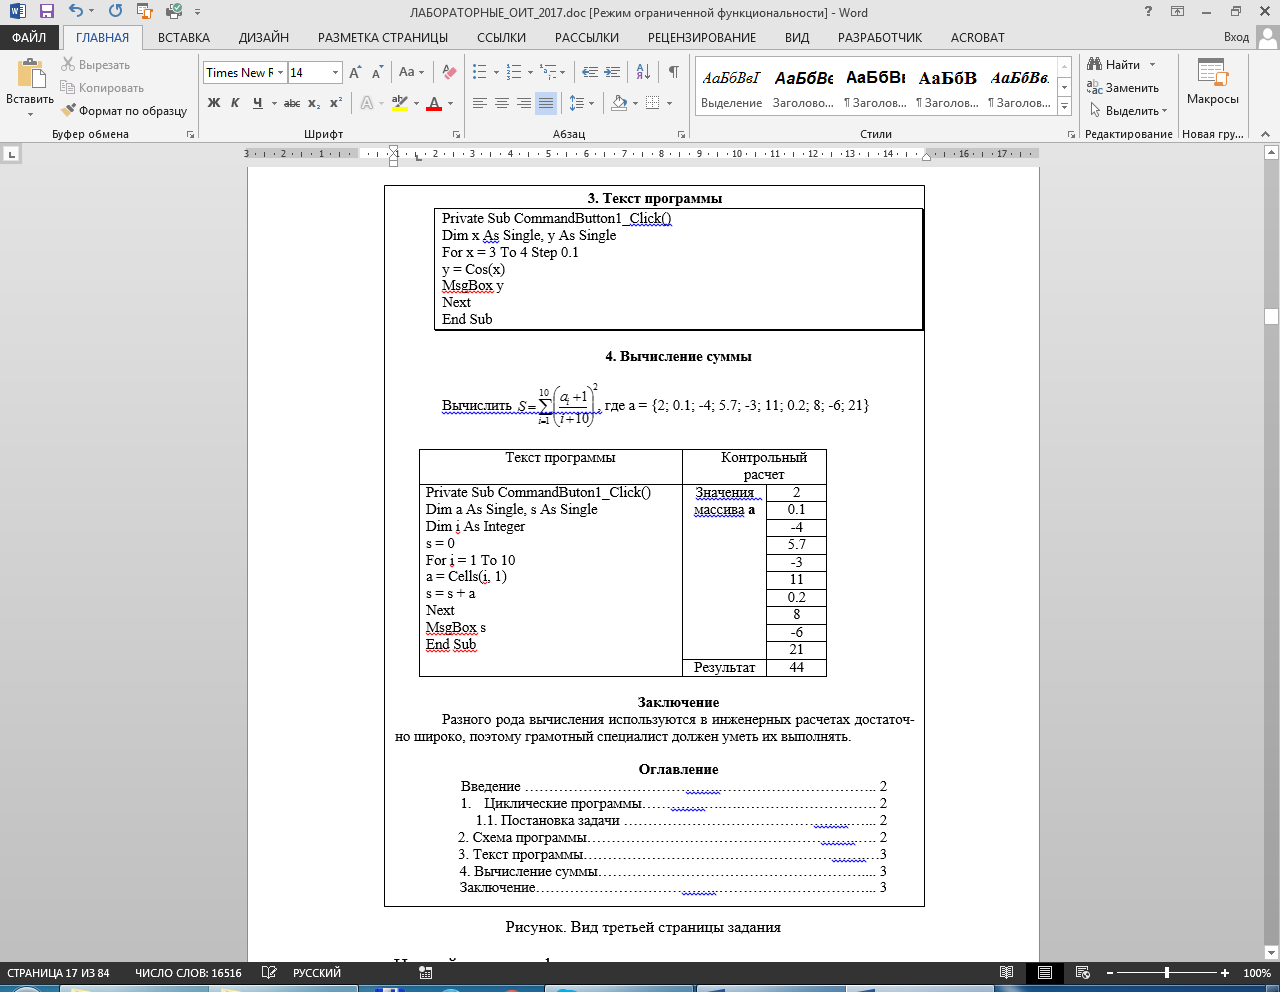Click the Help question mark icon
The width and height of the screenshot is (1280, 992).
tap(1148, 12)
